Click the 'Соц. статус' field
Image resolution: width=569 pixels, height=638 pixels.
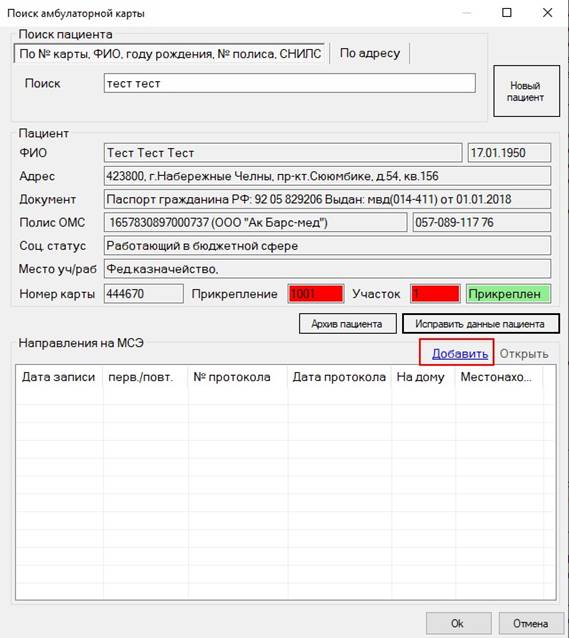327,245
